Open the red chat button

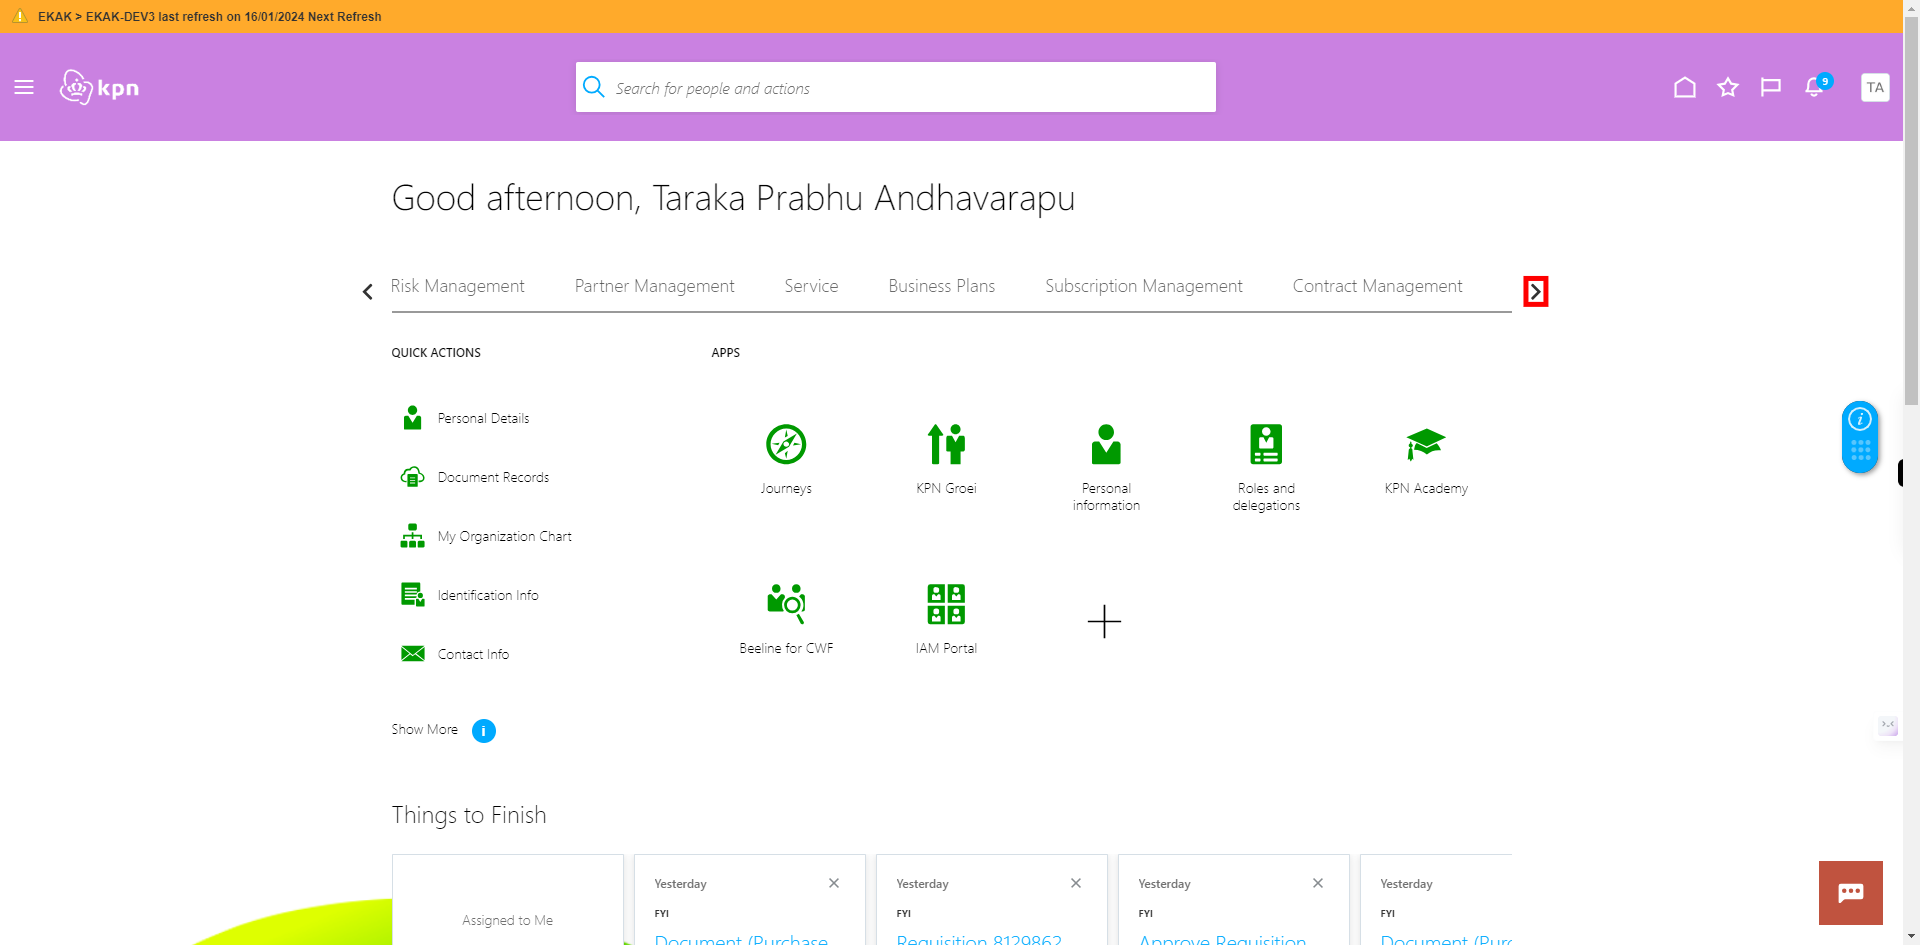[x=1851, y=893]
